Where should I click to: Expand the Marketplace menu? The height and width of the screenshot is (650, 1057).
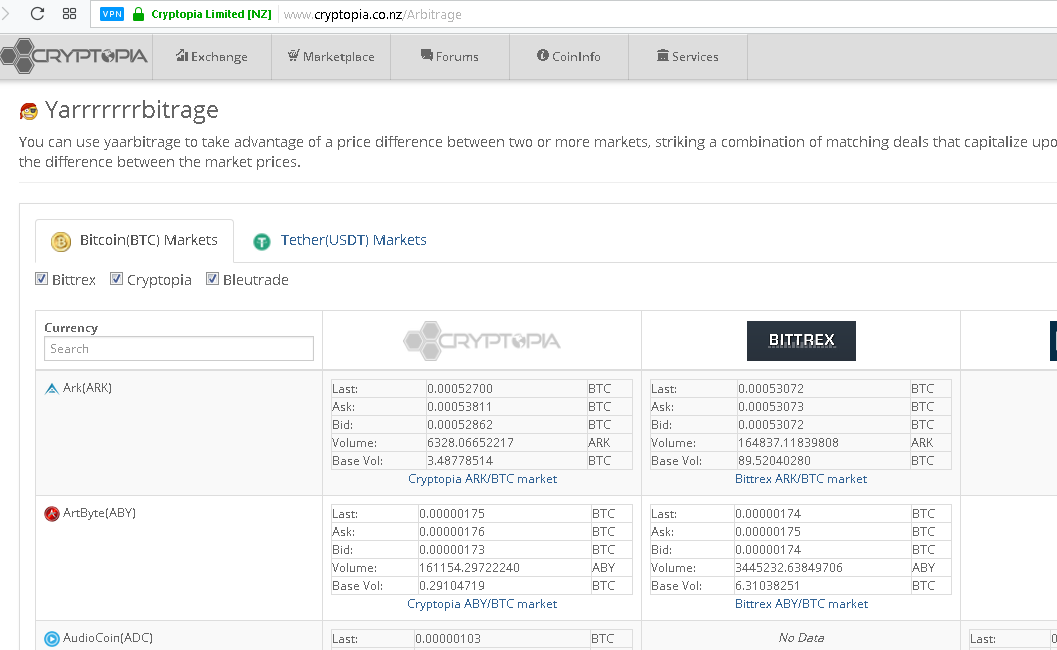coord(330,57)
